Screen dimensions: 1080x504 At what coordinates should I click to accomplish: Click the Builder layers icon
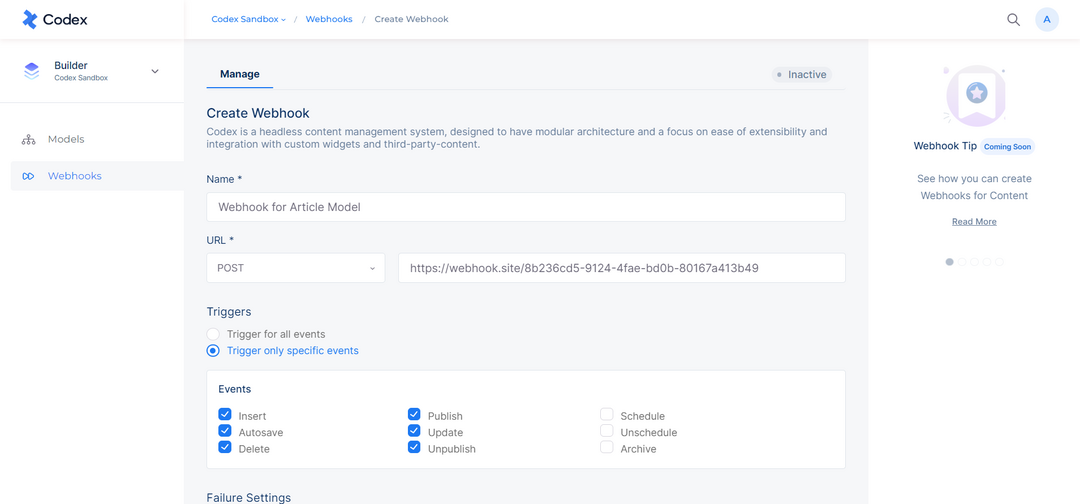(x=32, y=71)
